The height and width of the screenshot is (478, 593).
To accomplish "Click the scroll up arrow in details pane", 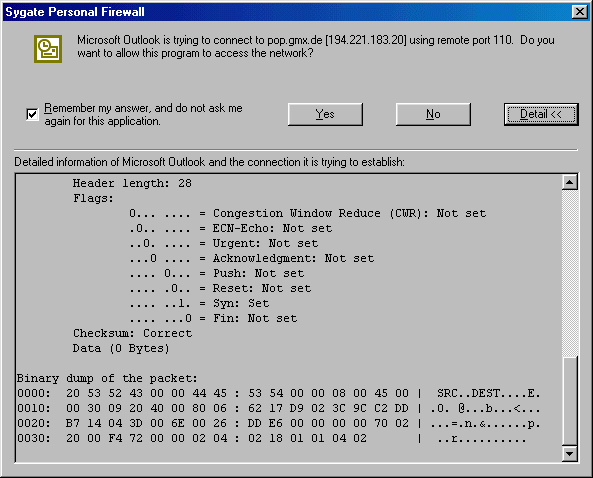I will point(570,183).
